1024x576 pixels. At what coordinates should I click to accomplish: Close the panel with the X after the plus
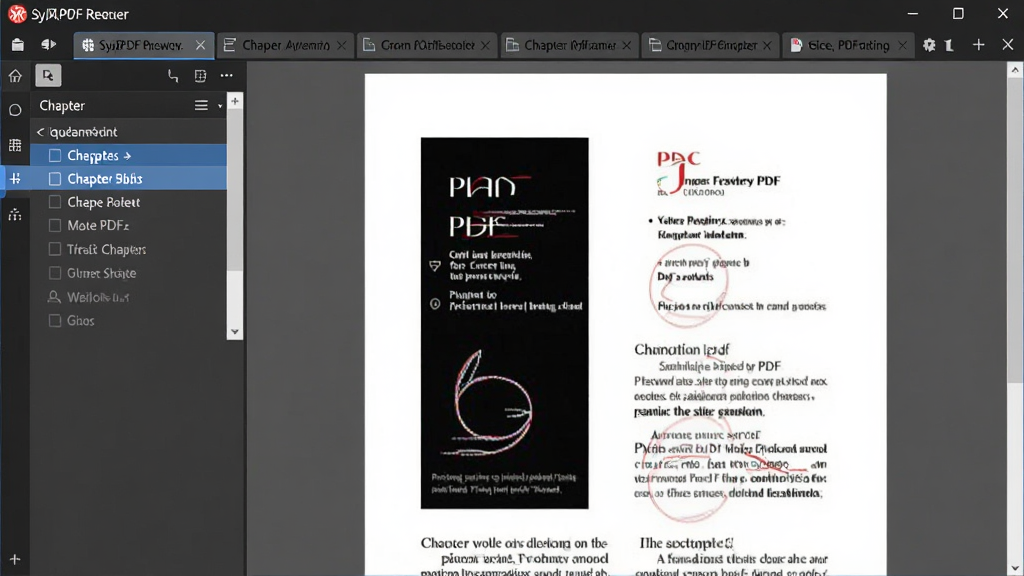[x=1008, y=44]
